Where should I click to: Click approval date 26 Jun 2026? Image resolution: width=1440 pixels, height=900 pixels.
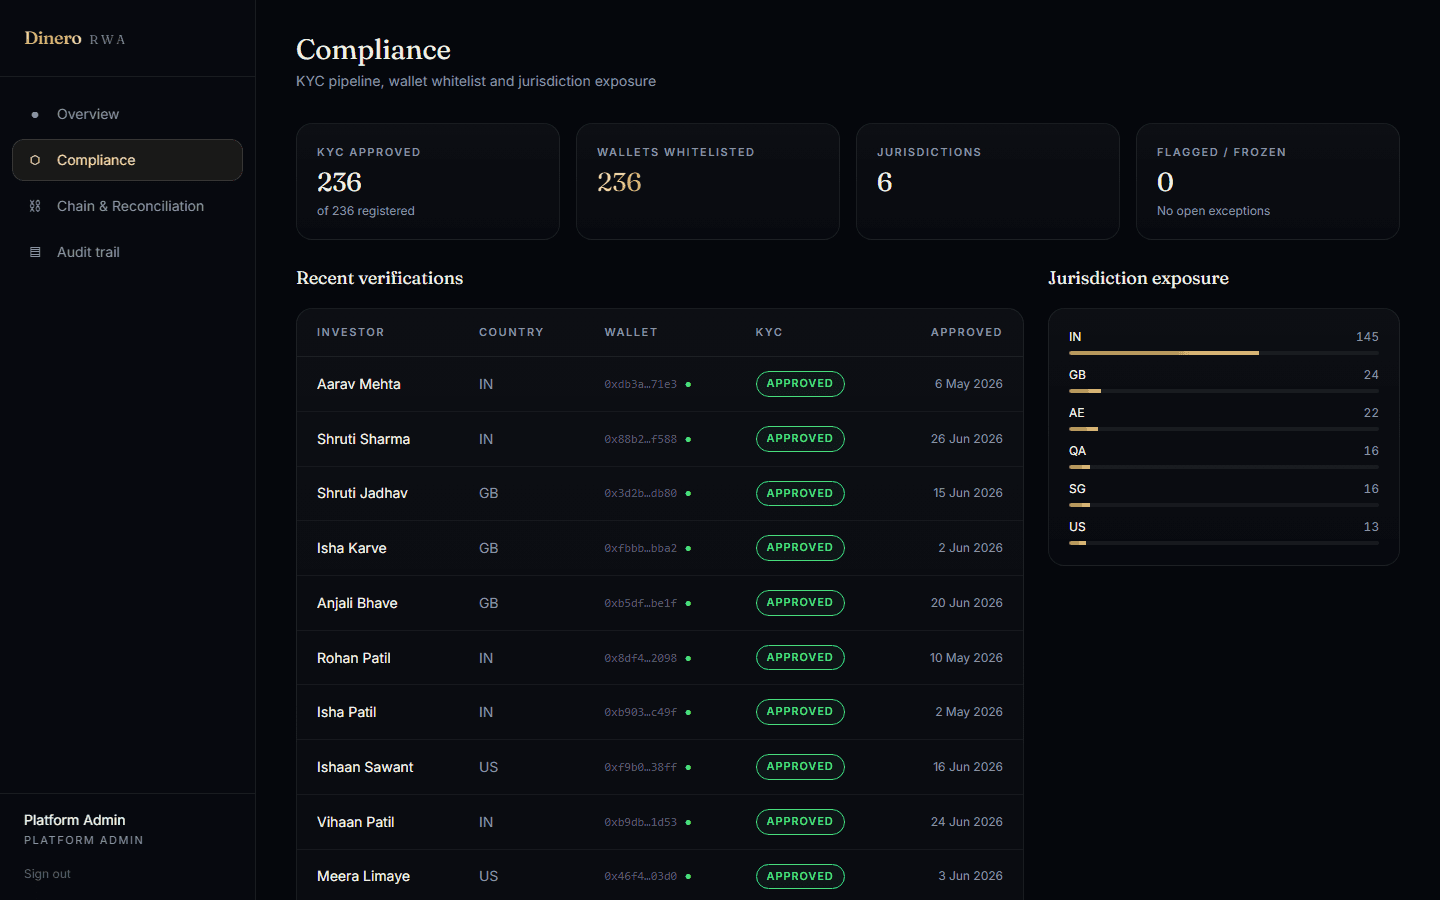click(967, 439)
